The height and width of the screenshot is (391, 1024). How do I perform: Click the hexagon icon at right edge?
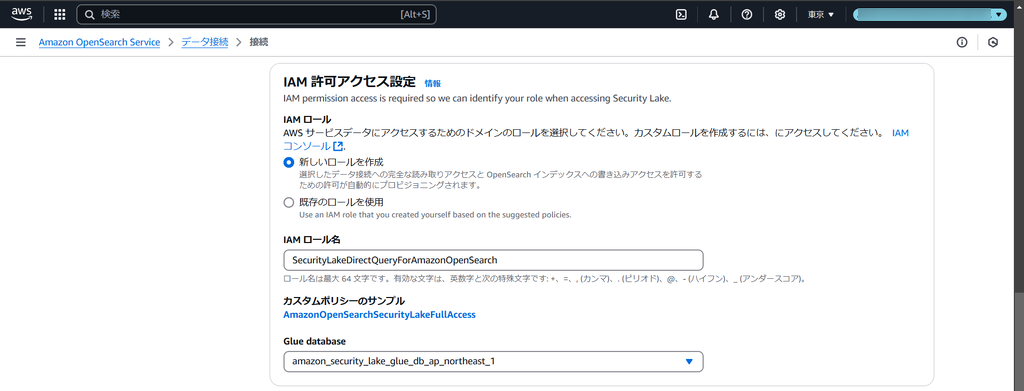click(x=993, y=42)
